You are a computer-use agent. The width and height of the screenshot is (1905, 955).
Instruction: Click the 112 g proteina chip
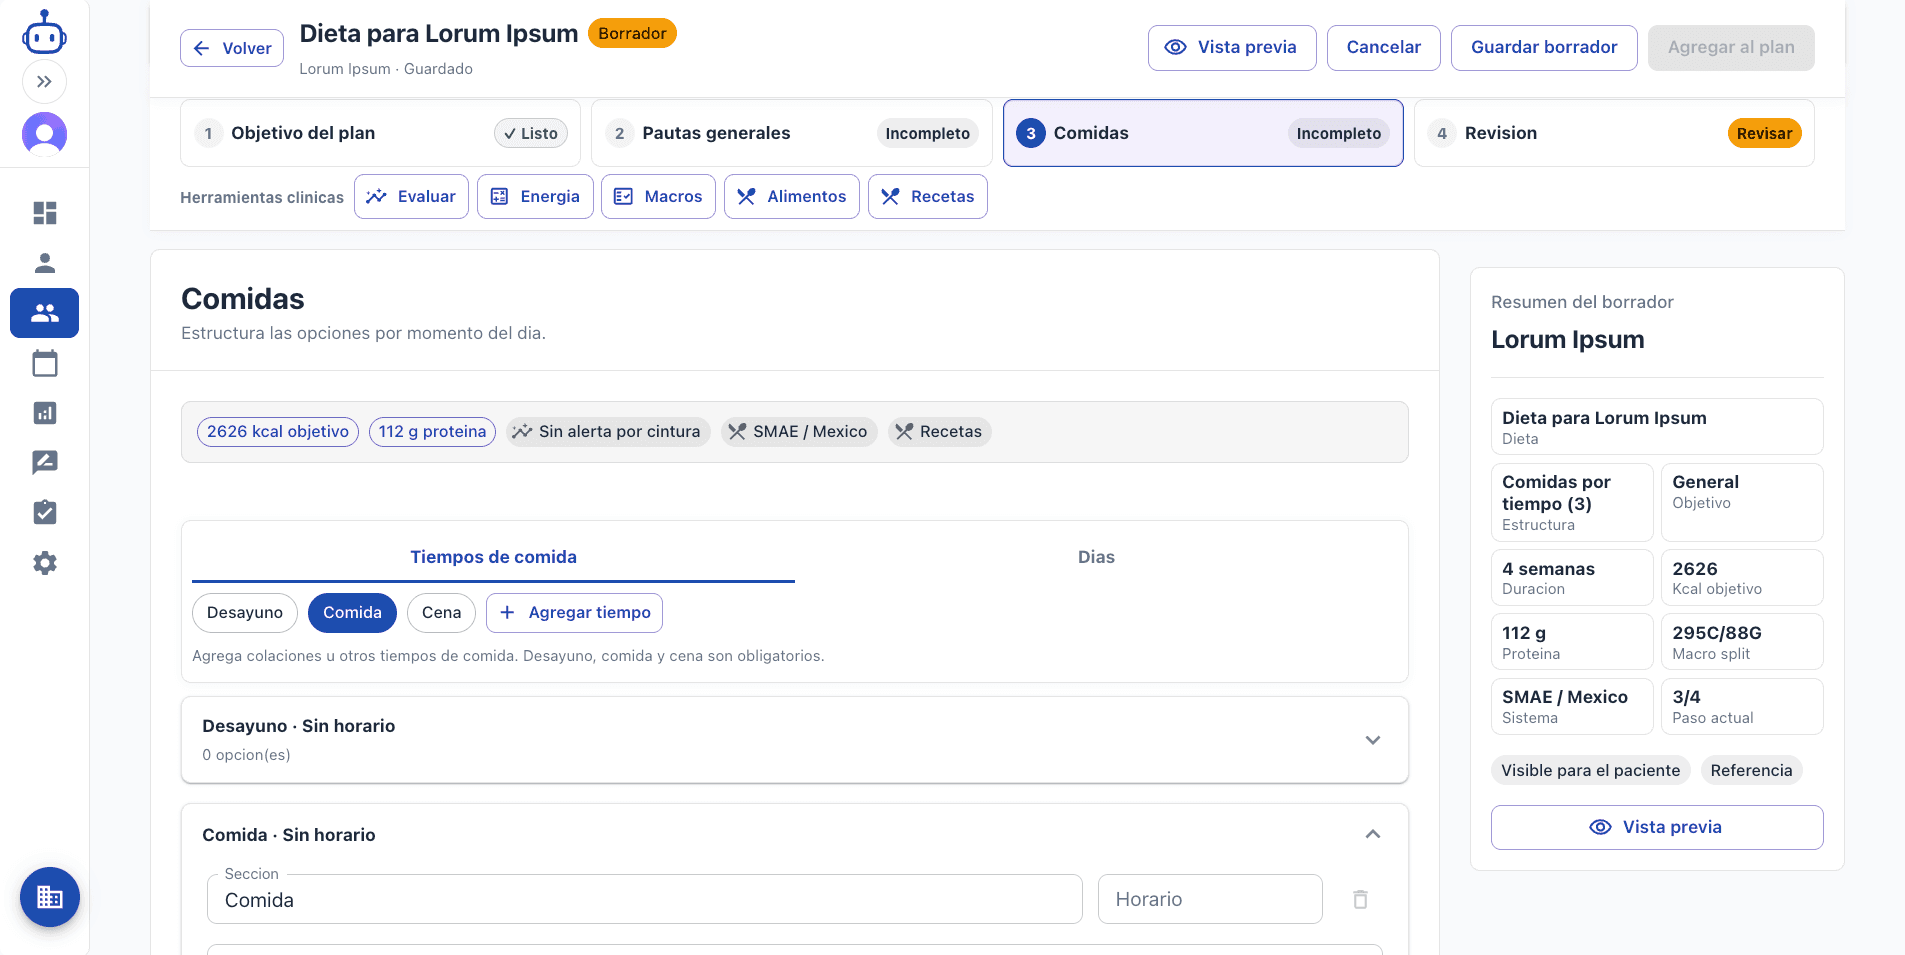[x=432, y=432]
